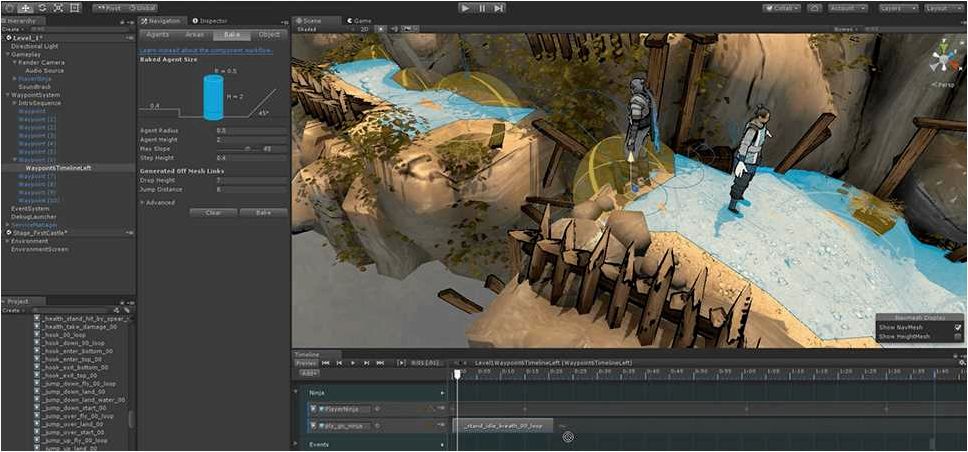
Task: Open Hierarchy panel options menu icon
Action: click(x=131, y=21)
